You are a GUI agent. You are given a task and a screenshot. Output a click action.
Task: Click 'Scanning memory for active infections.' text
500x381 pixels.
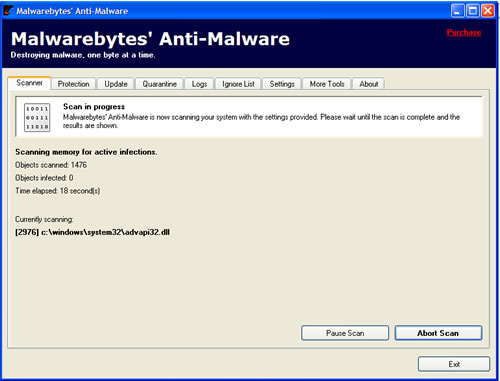point(86,152)
